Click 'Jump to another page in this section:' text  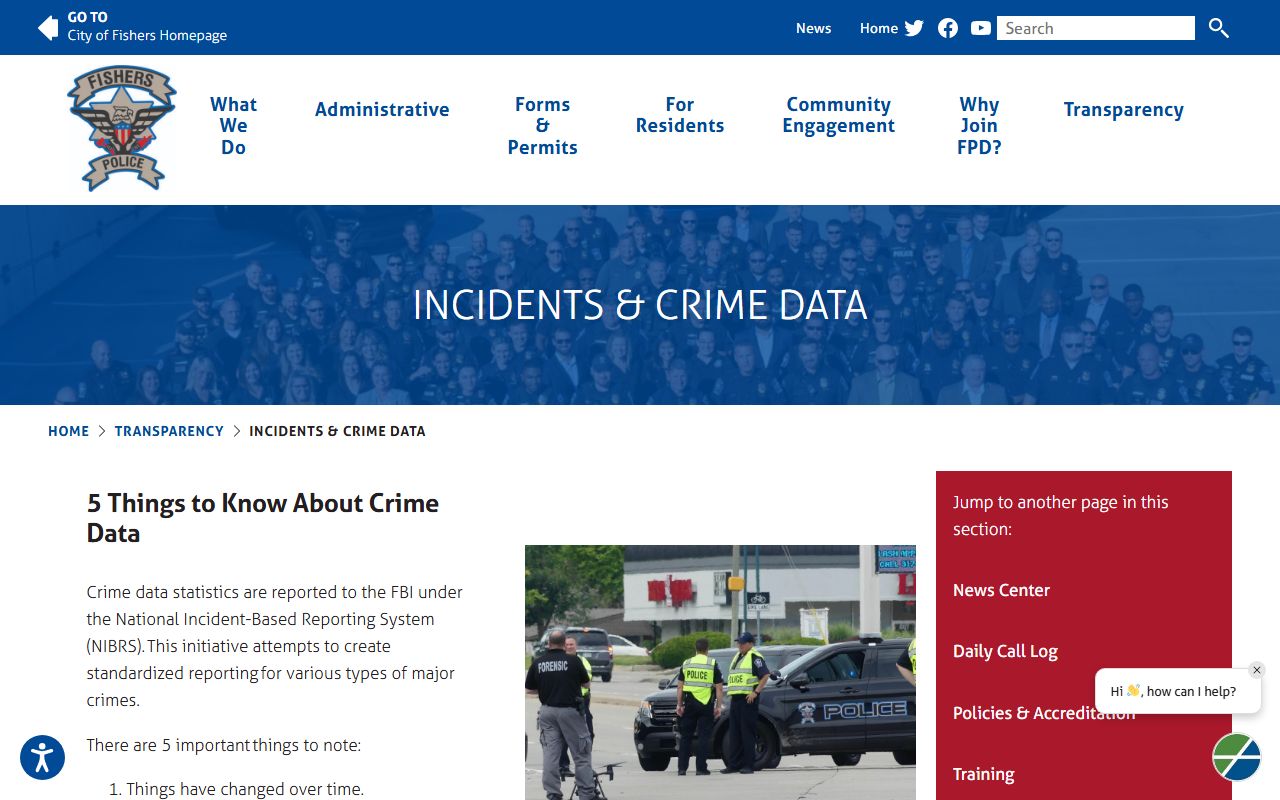(1060, 515)
